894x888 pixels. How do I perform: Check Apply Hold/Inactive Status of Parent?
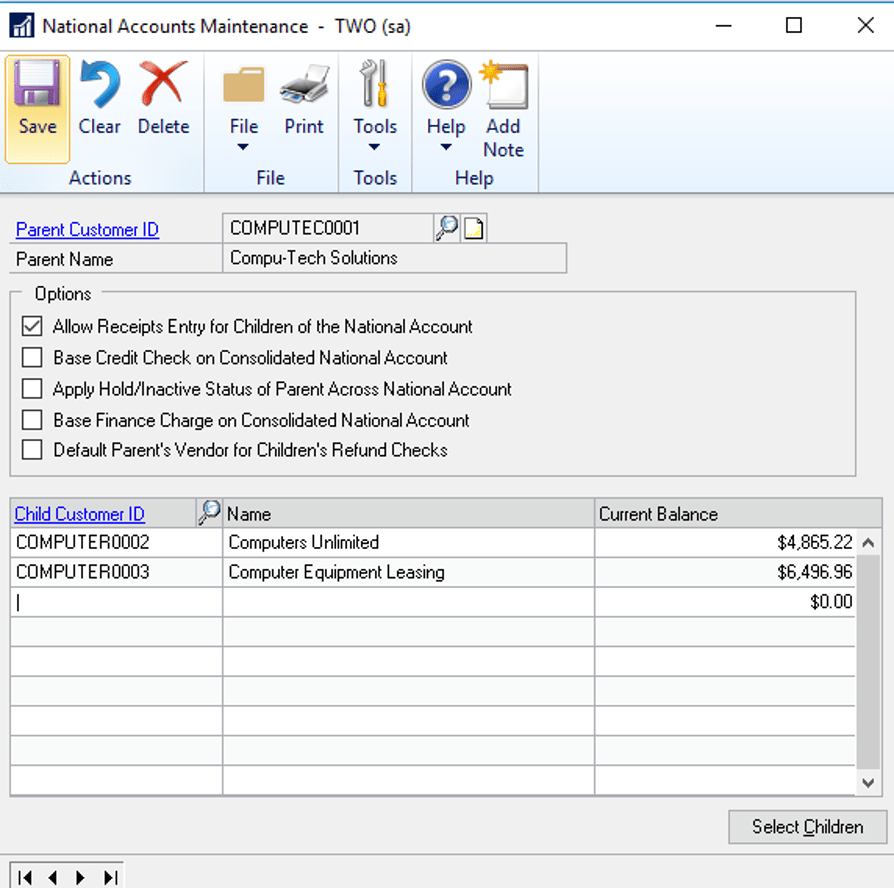tap(33, 389)
